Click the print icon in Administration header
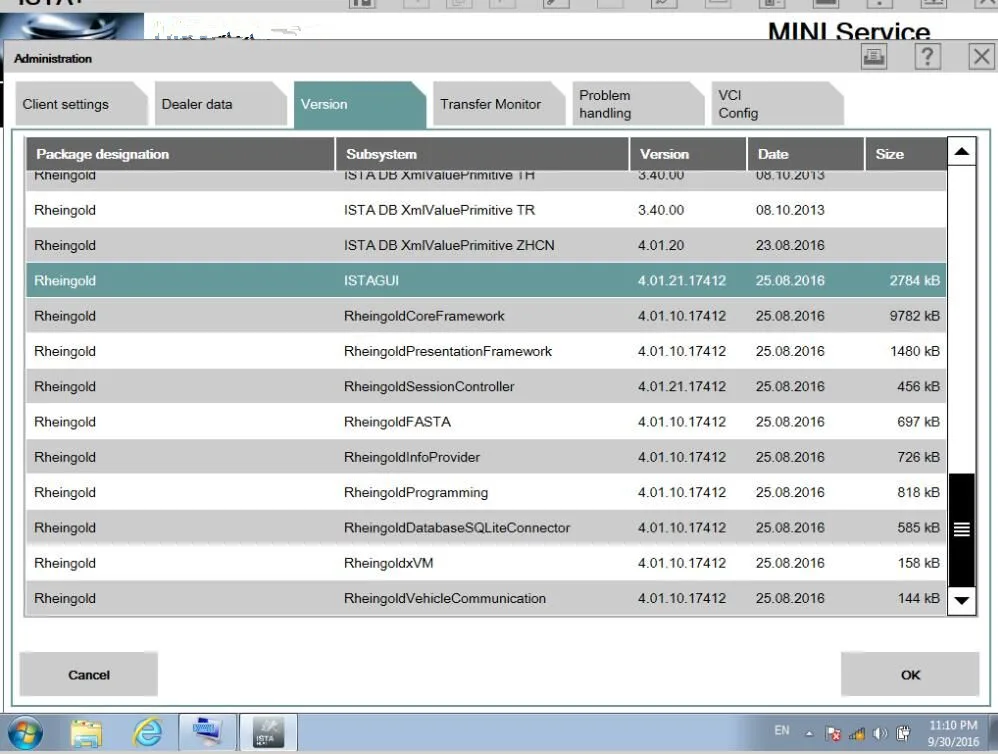 (x=874, y=57)
